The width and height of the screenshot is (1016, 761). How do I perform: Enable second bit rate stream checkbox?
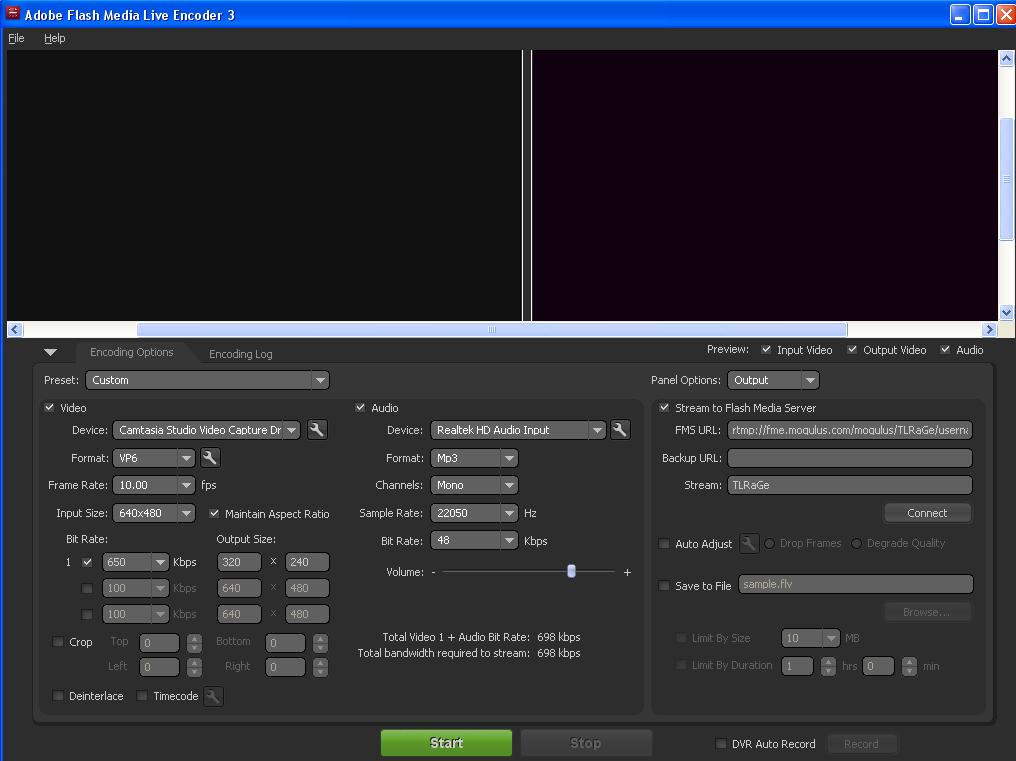[x=87, y=589]
